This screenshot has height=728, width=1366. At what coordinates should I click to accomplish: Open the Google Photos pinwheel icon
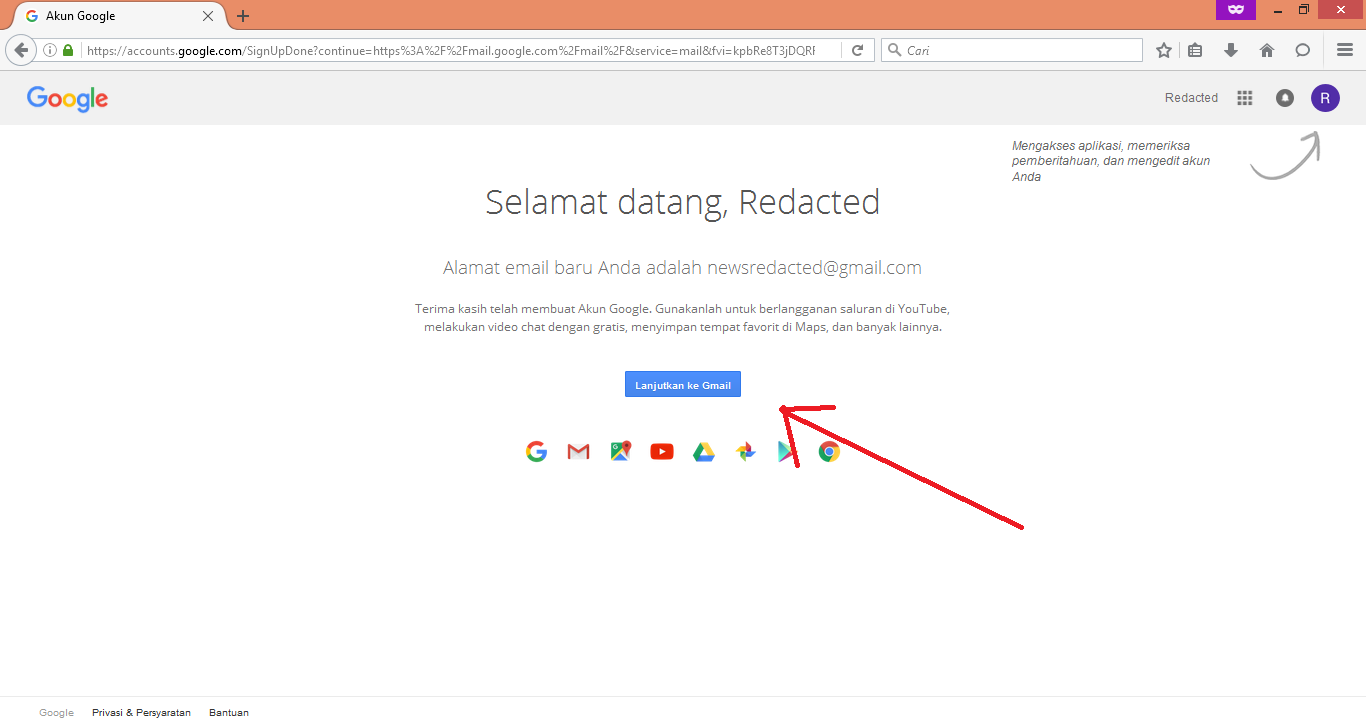point(746,452)
